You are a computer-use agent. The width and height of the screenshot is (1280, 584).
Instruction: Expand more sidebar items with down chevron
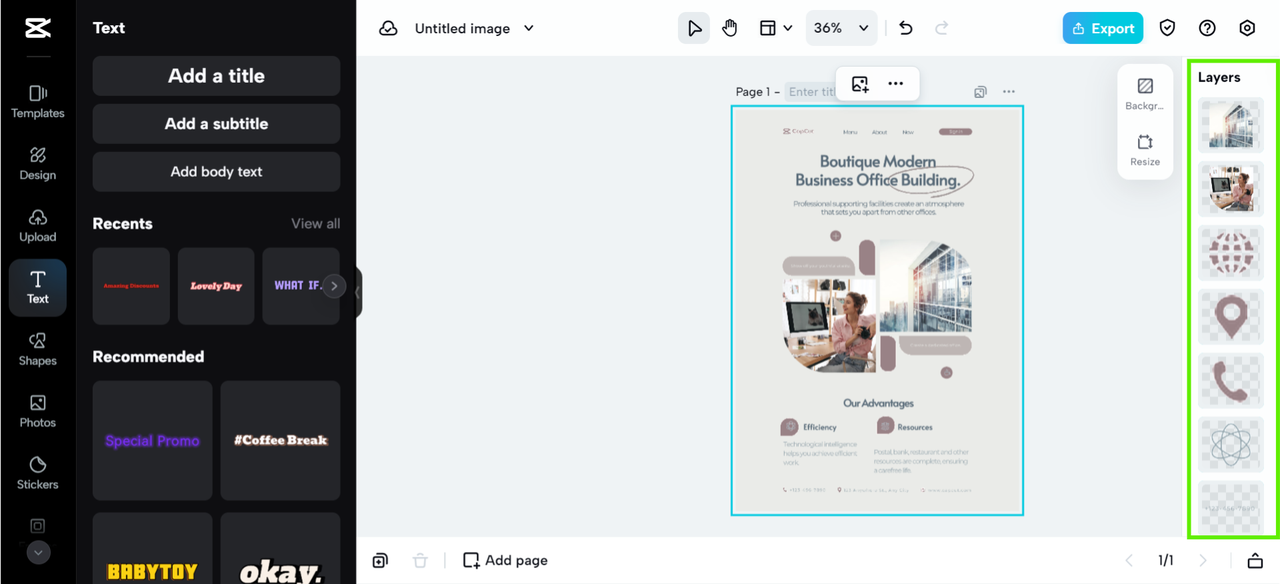click(x=38, y=552)
